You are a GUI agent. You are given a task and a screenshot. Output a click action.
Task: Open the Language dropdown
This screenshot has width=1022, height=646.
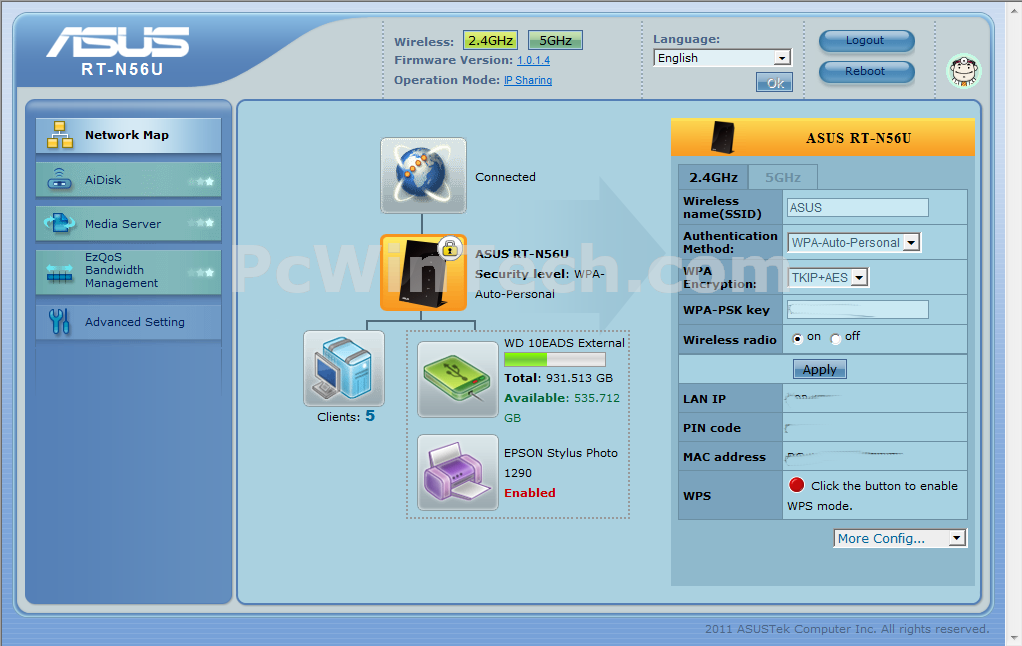(x=722, y=58)
